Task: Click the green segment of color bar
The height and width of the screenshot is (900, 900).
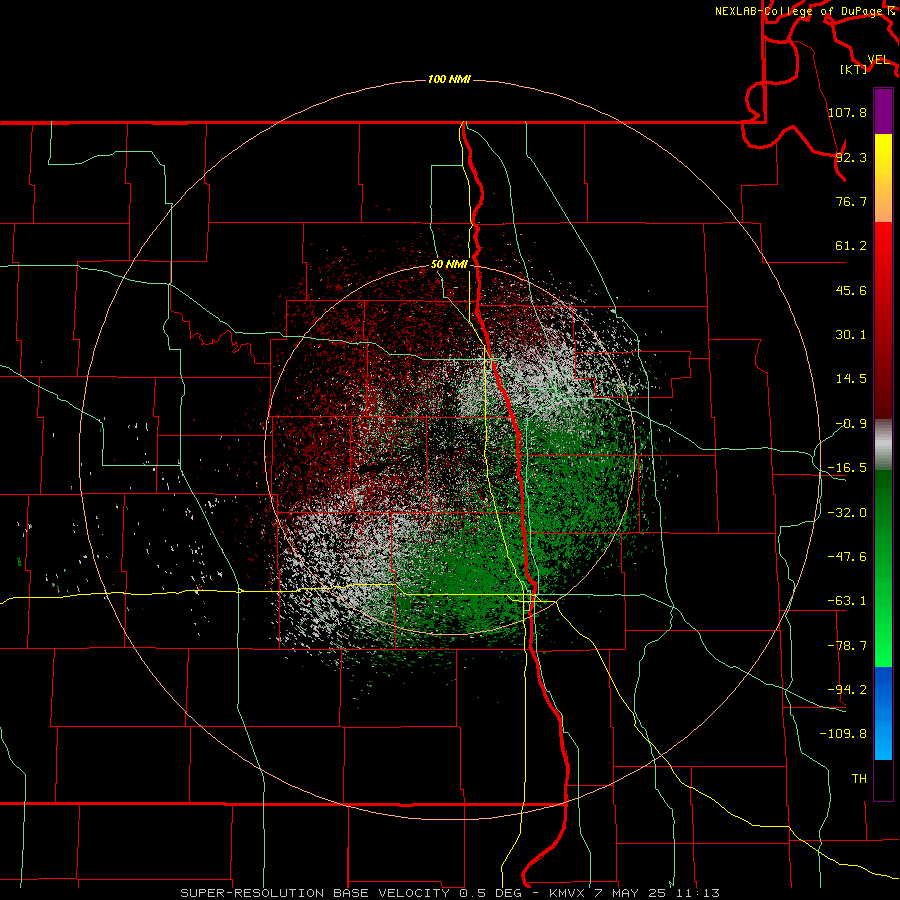Action: point(883,568)
